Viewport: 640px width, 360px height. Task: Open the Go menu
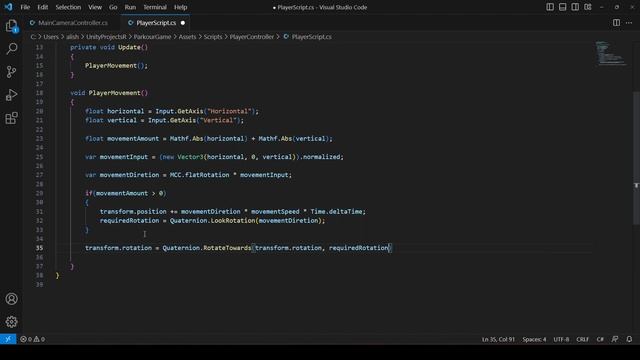(113, 7)
